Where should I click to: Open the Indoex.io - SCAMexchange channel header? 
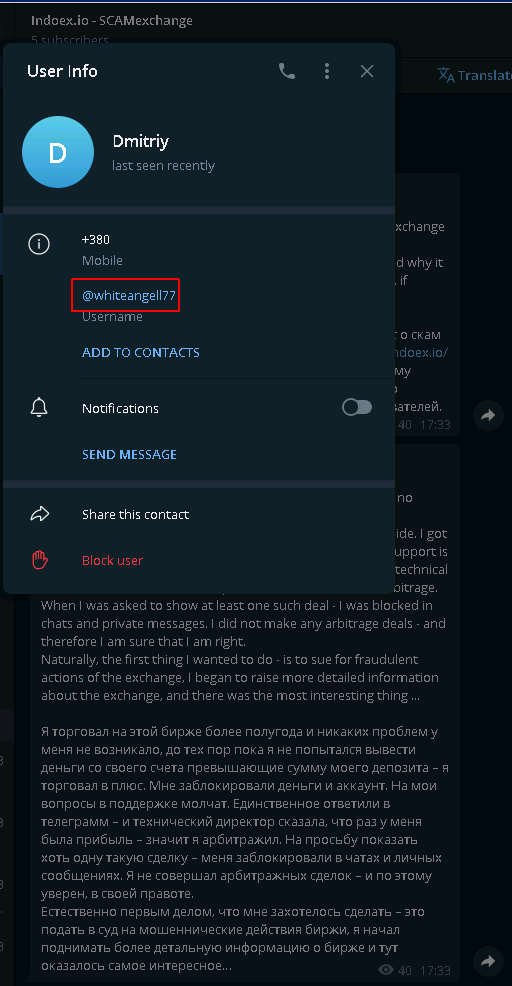112,21
